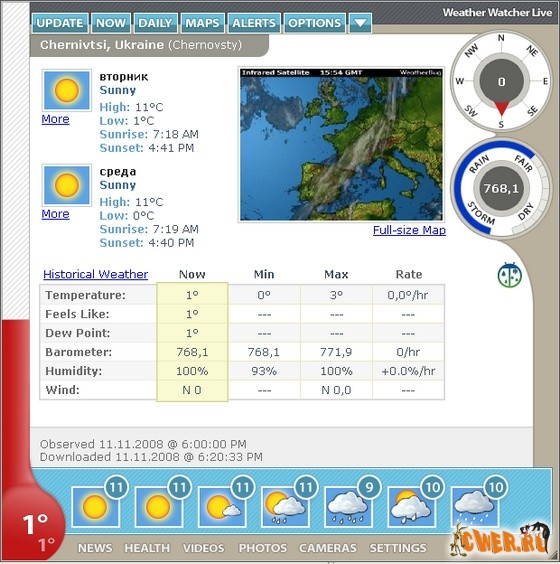Viewport: 560px width, 564px height.
Task: Open the MAPS tab
Action: click(202, 23)
